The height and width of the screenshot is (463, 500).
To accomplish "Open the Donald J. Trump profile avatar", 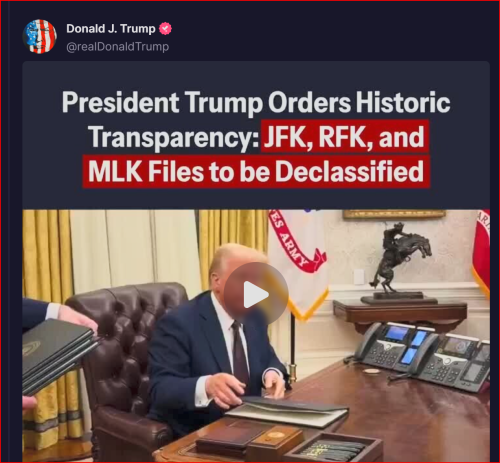I will point(39,36).
